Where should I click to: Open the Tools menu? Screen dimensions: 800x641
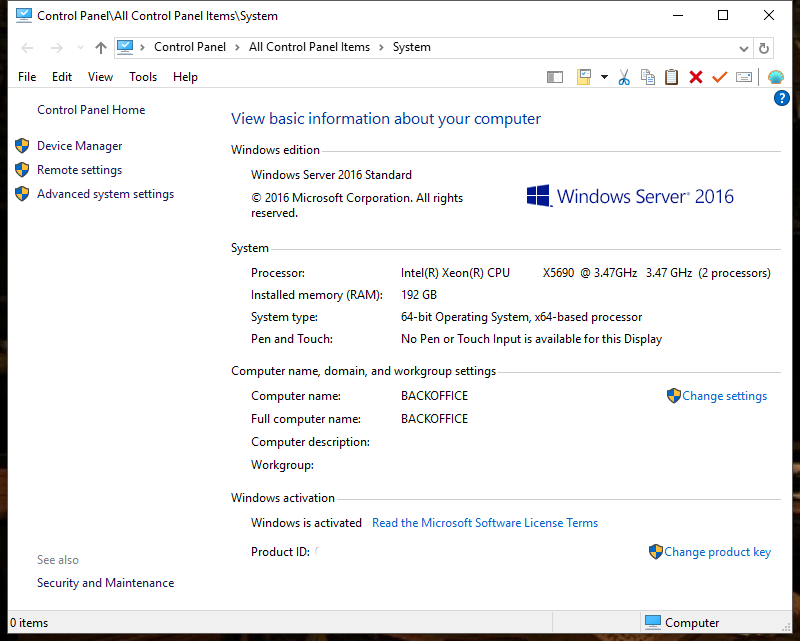click(x=143, y=77)
